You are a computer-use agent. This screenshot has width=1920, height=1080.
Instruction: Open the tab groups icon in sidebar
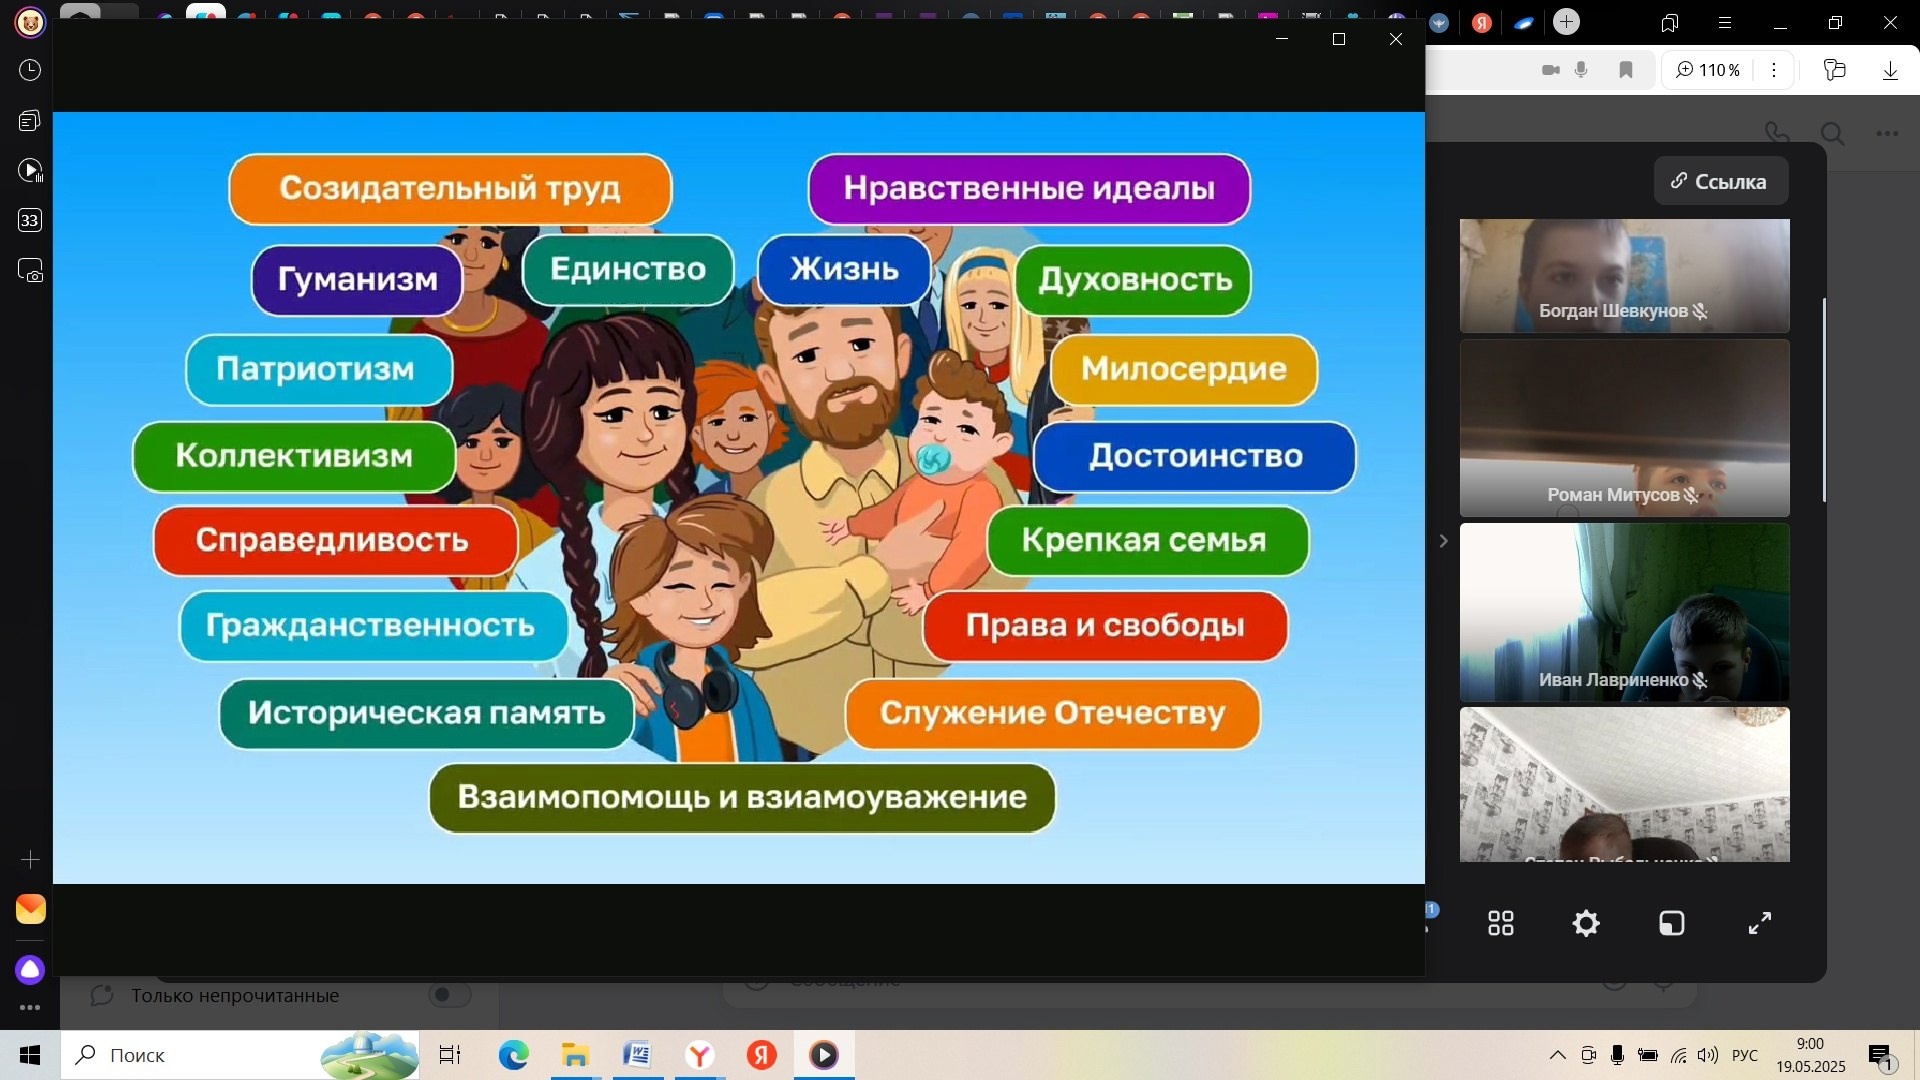click(30, 120)
